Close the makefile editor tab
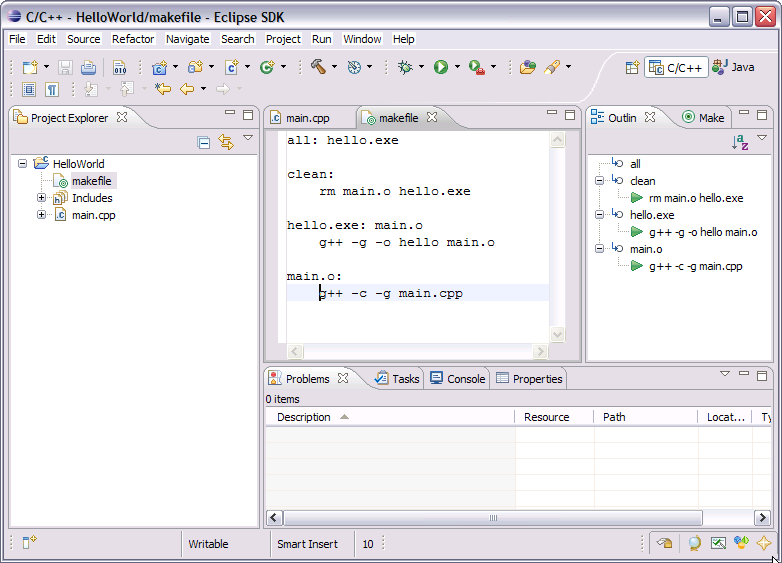The width and height of the screenshot is (782, 563). coord(432,117)
